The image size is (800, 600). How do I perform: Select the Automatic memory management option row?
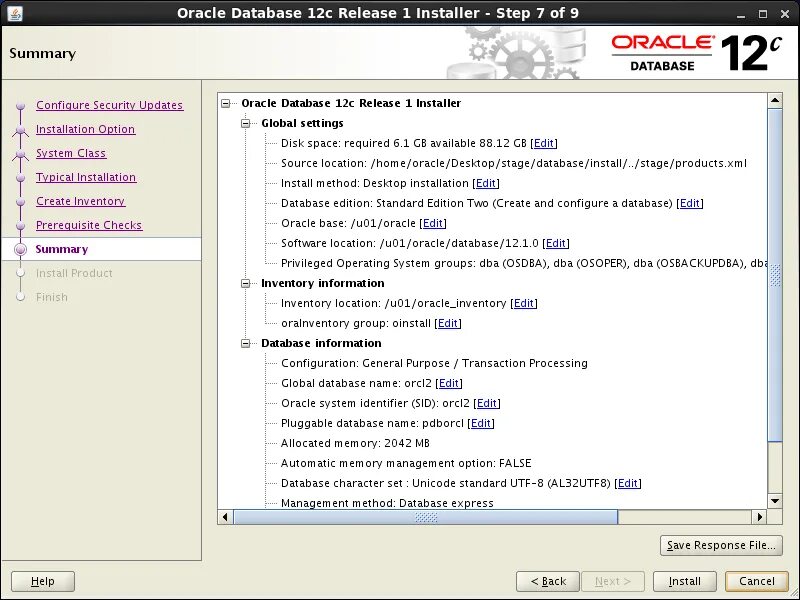(406, 463)
